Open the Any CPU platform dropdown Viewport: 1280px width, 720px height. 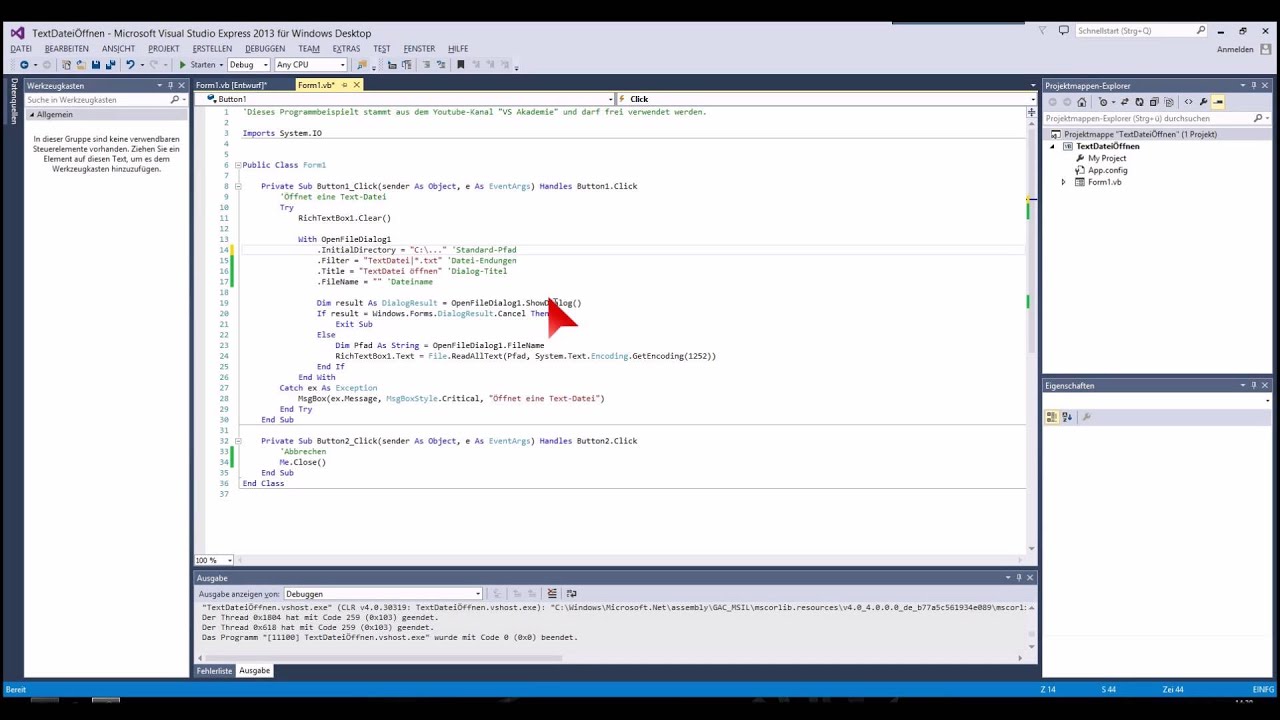(310, 65)
